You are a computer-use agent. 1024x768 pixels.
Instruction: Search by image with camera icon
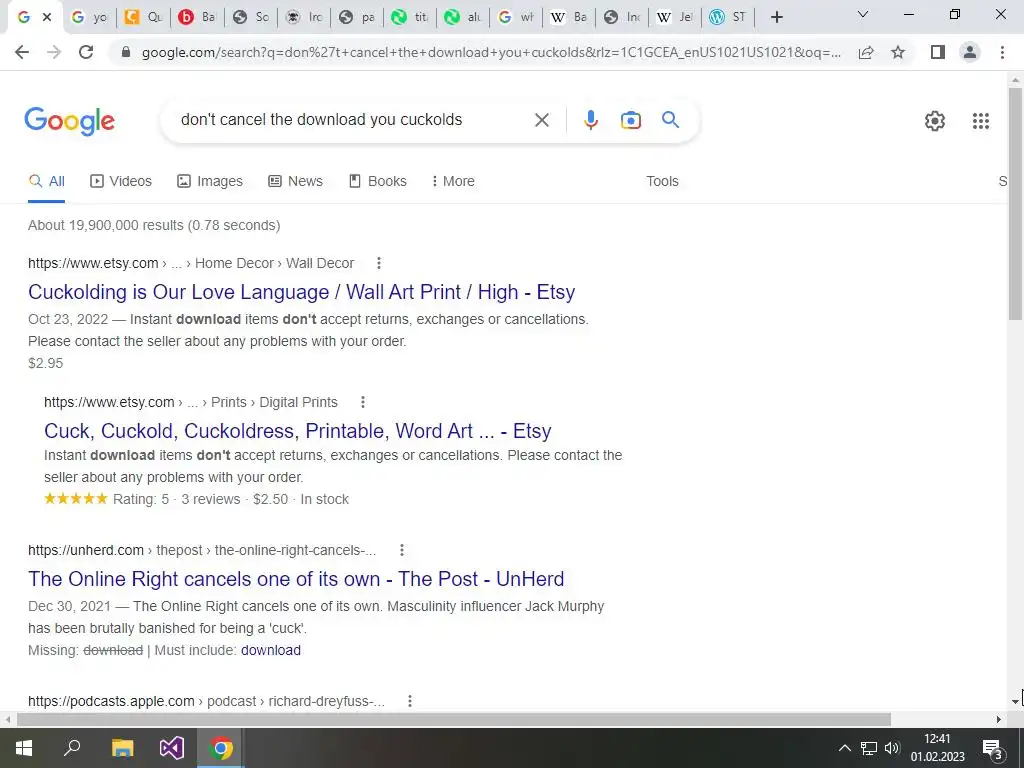coord(630,120)
